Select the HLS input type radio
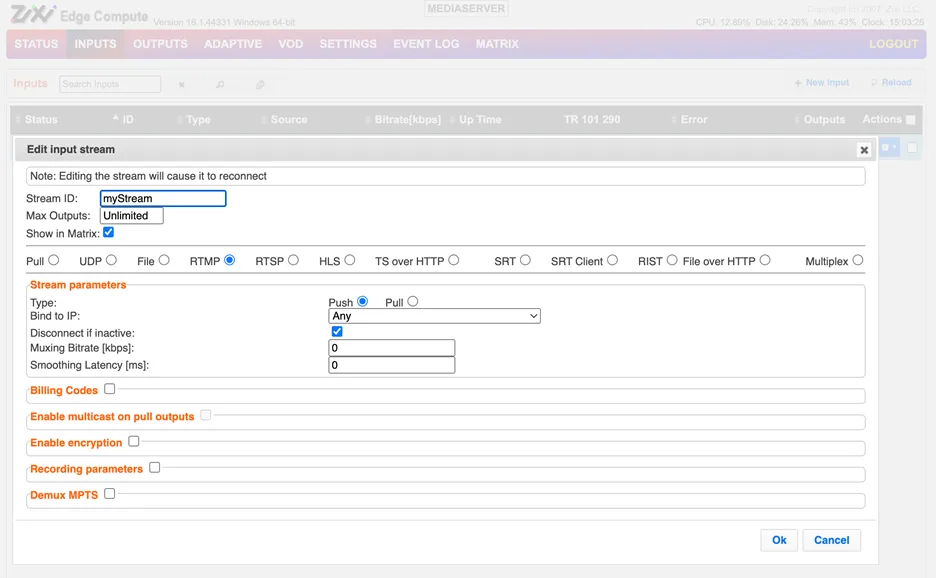The image size is (936, 578). click(350, 260)
